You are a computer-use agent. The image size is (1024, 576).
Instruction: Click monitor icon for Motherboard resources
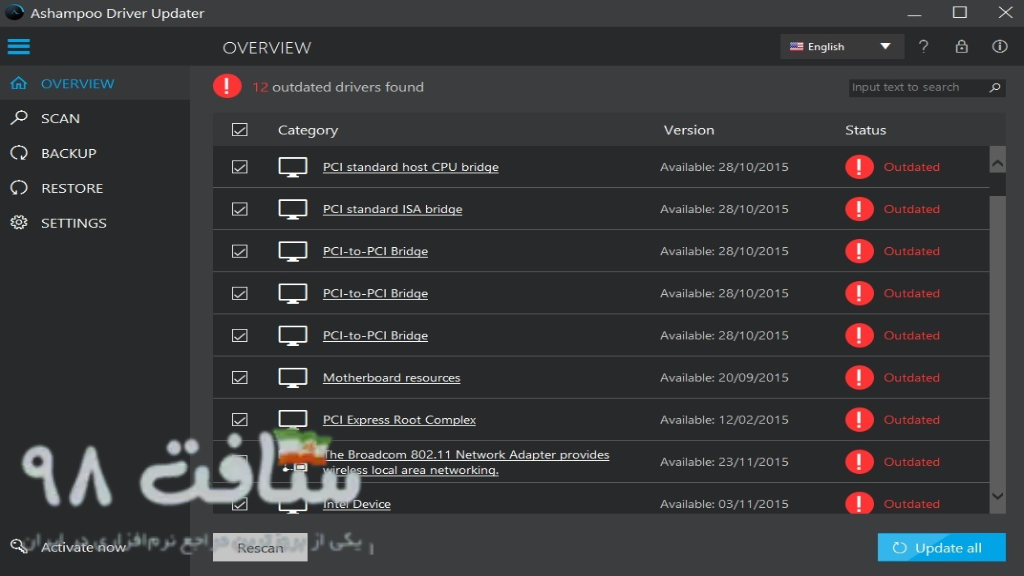coord(293,377)
